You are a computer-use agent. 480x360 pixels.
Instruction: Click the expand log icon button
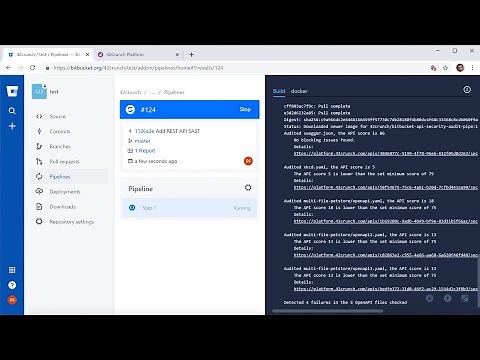(465, 298)
